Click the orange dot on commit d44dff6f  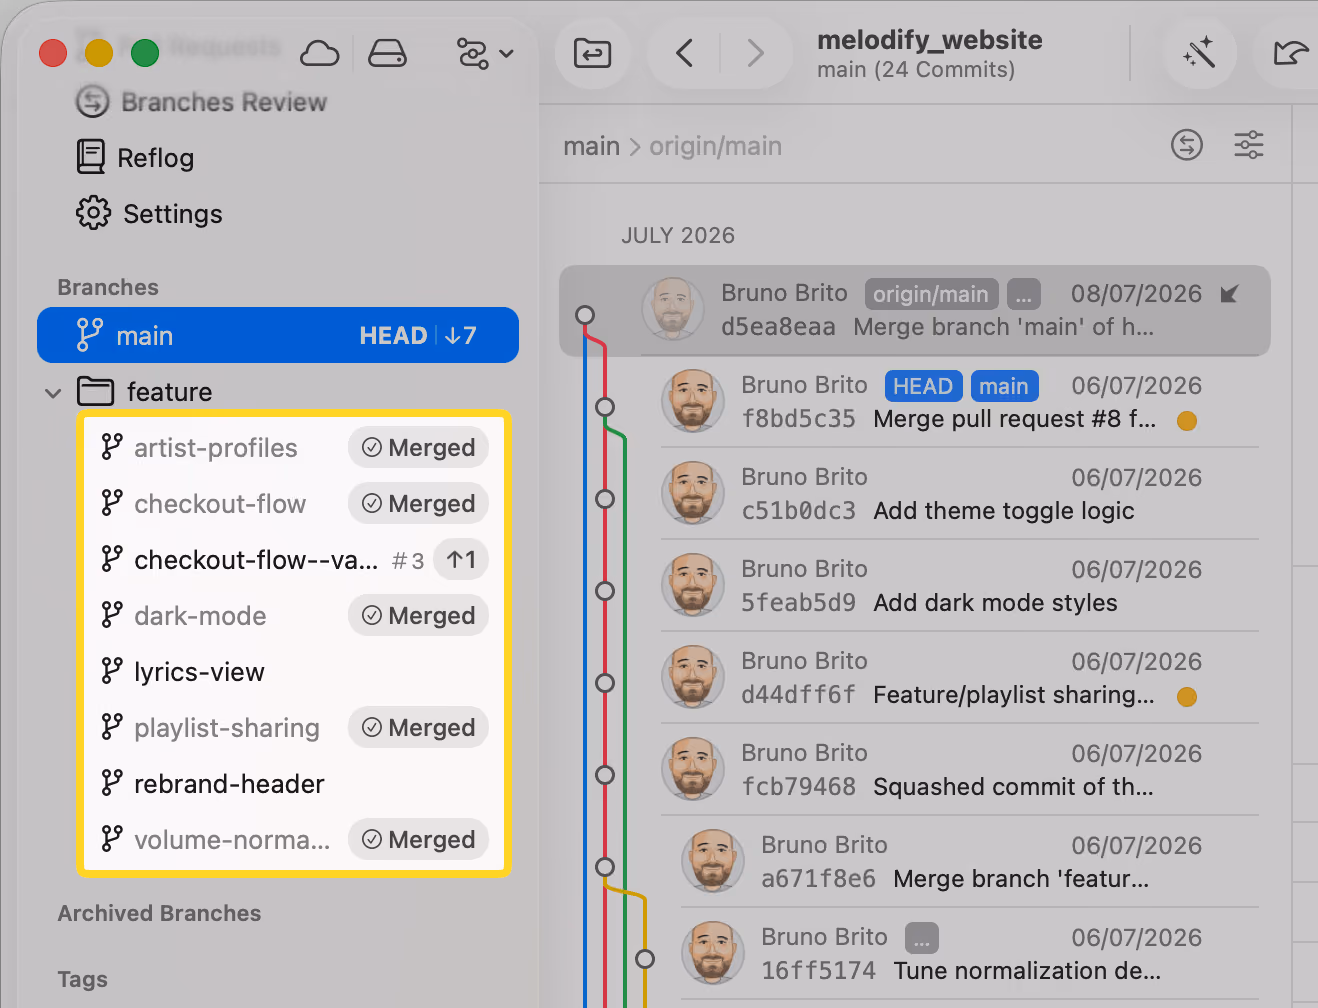pyautogui.click(x=1187, y=697)
